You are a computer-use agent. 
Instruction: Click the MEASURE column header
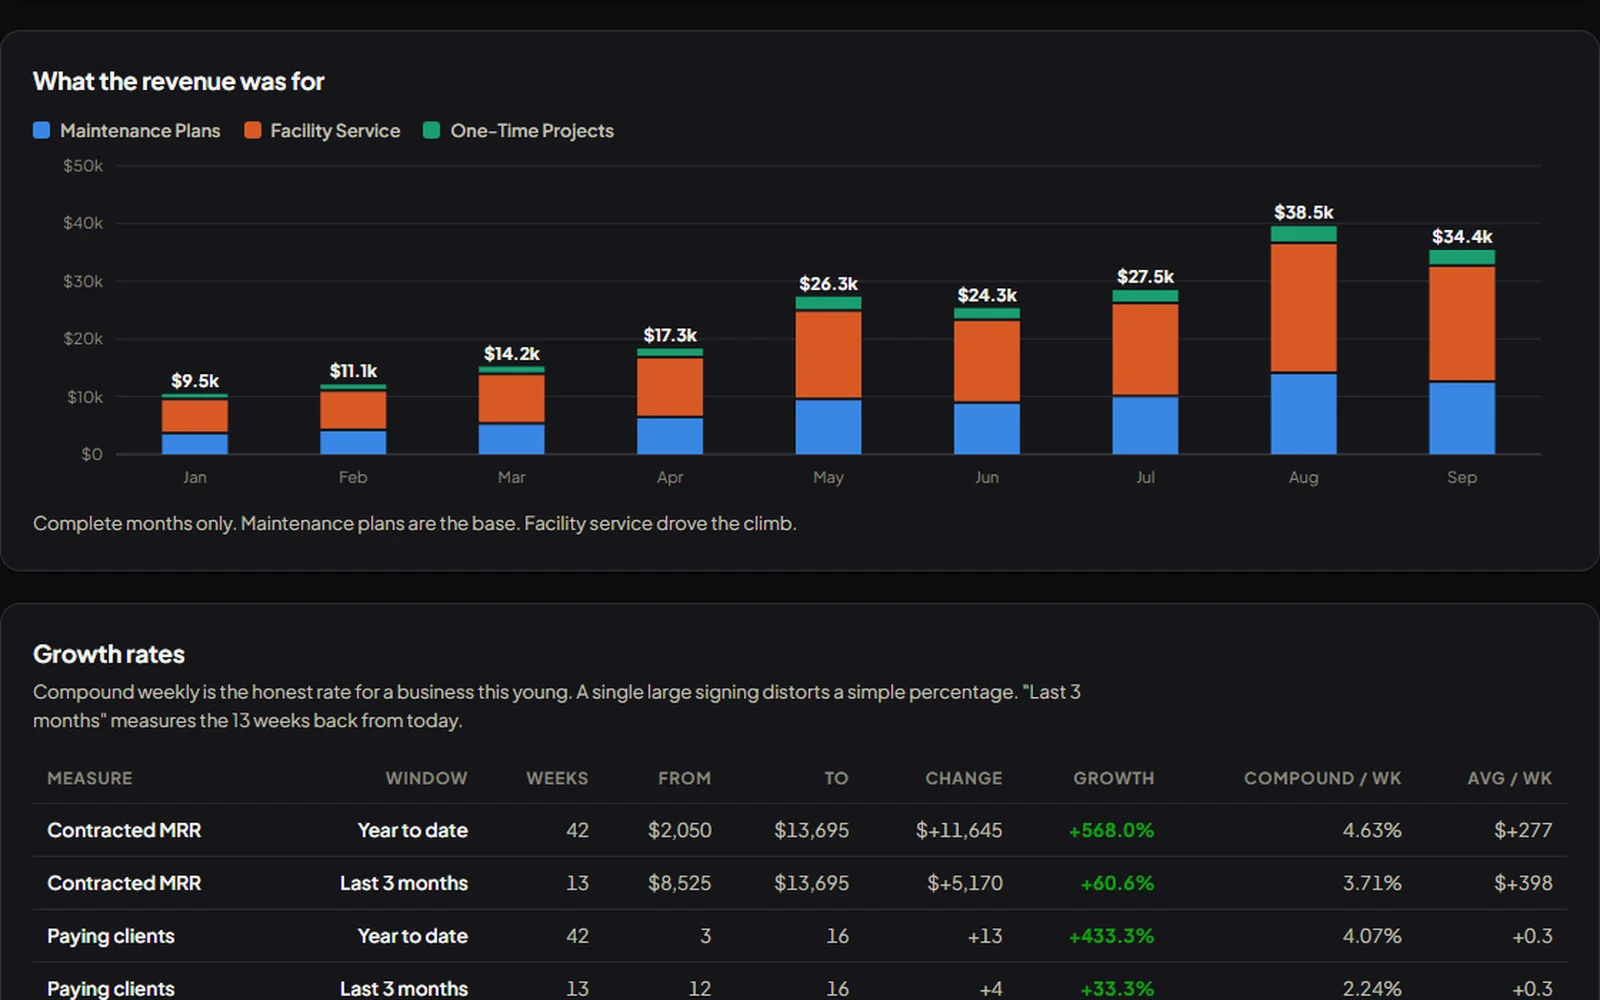tap(90, 778)
